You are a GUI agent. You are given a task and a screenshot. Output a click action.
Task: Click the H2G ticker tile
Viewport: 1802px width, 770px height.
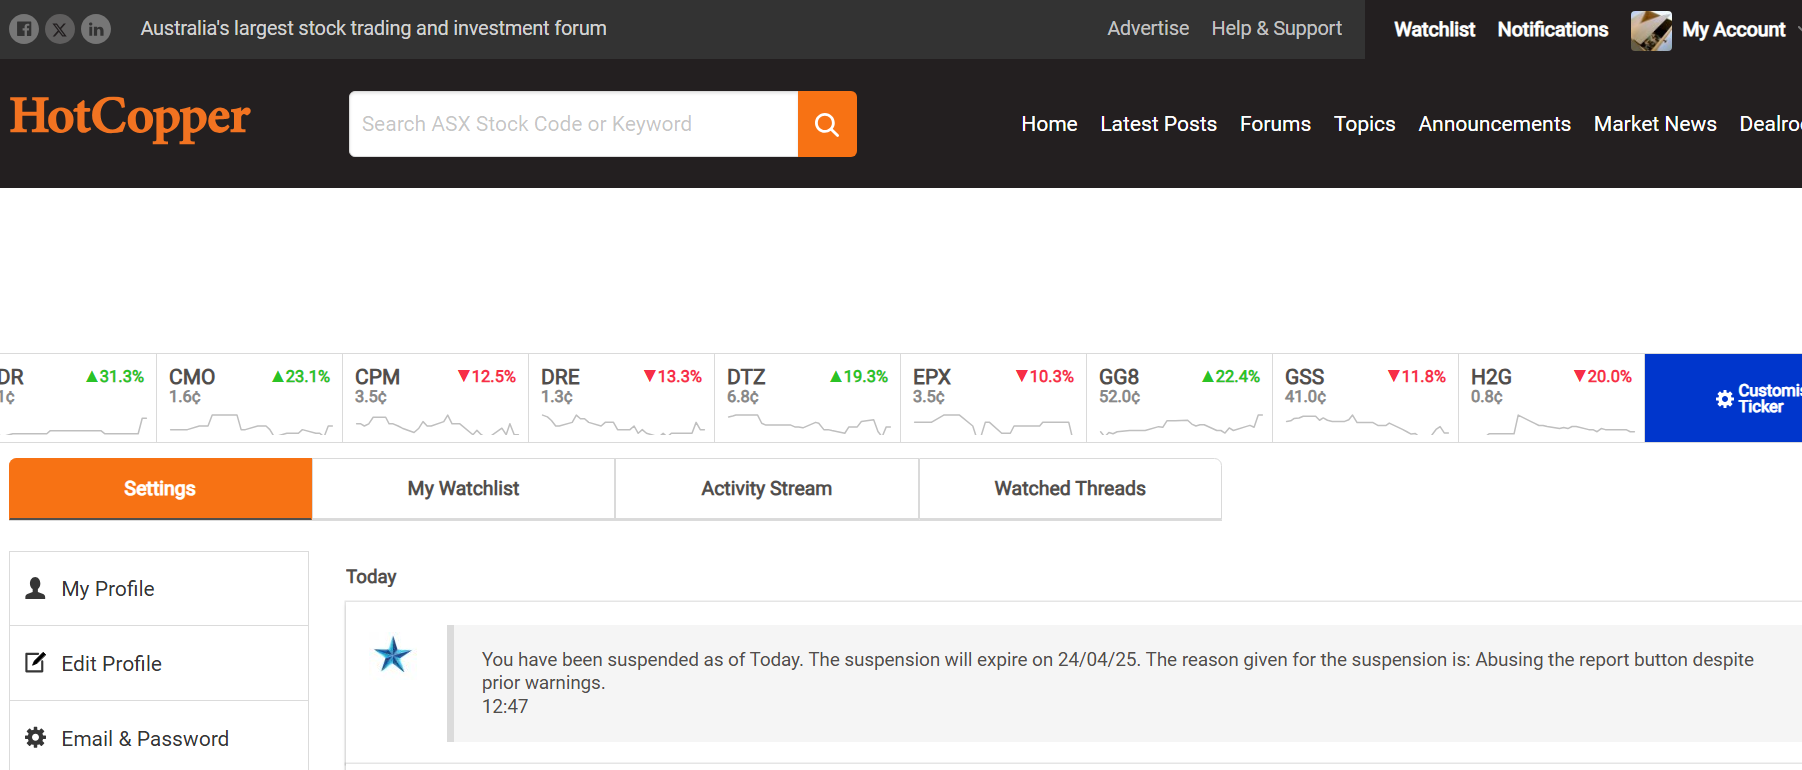point(1551,398)
